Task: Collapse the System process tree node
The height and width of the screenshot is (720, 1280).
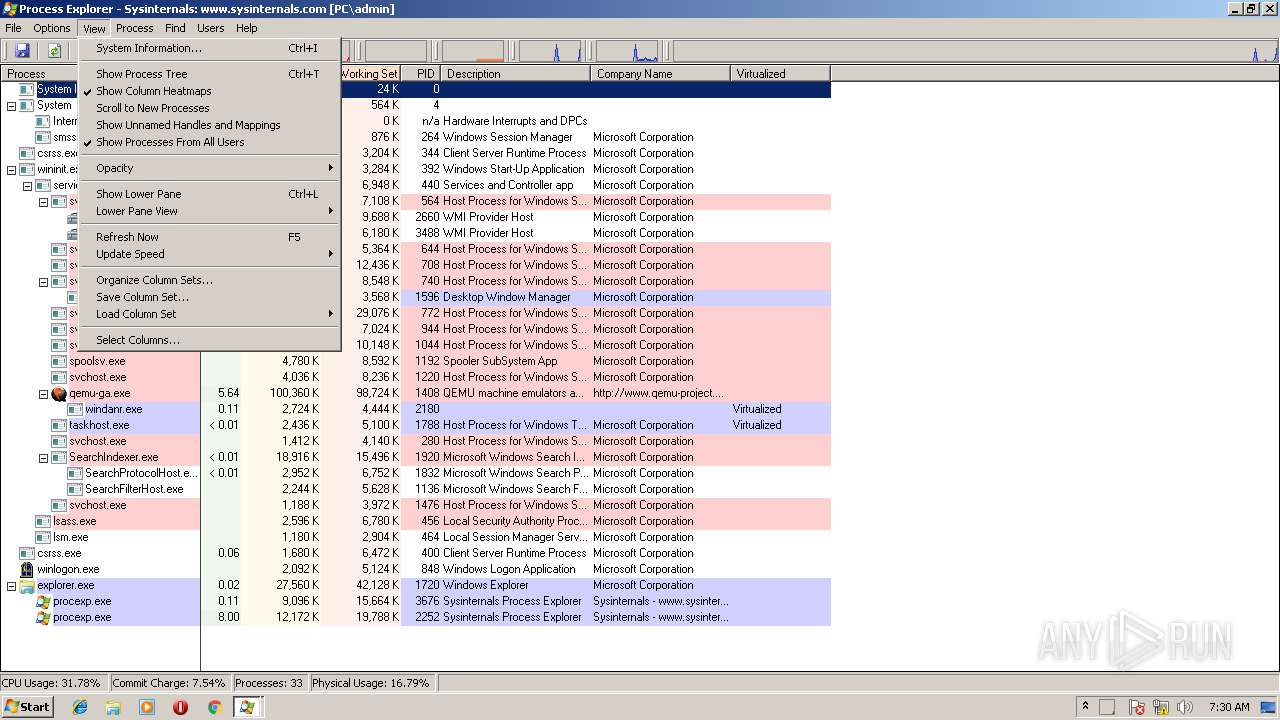Action: tap(11, 105)
